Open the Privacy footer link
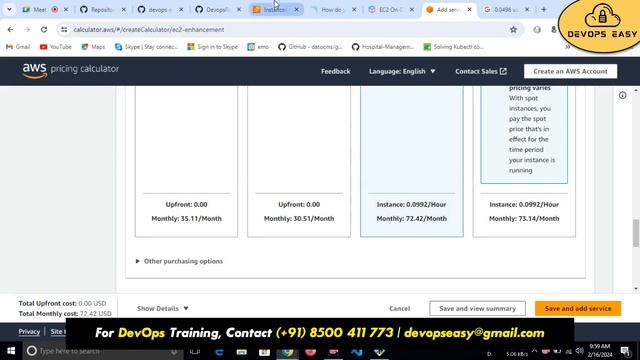This screenshot has height=360, width=640. (29, 331)
